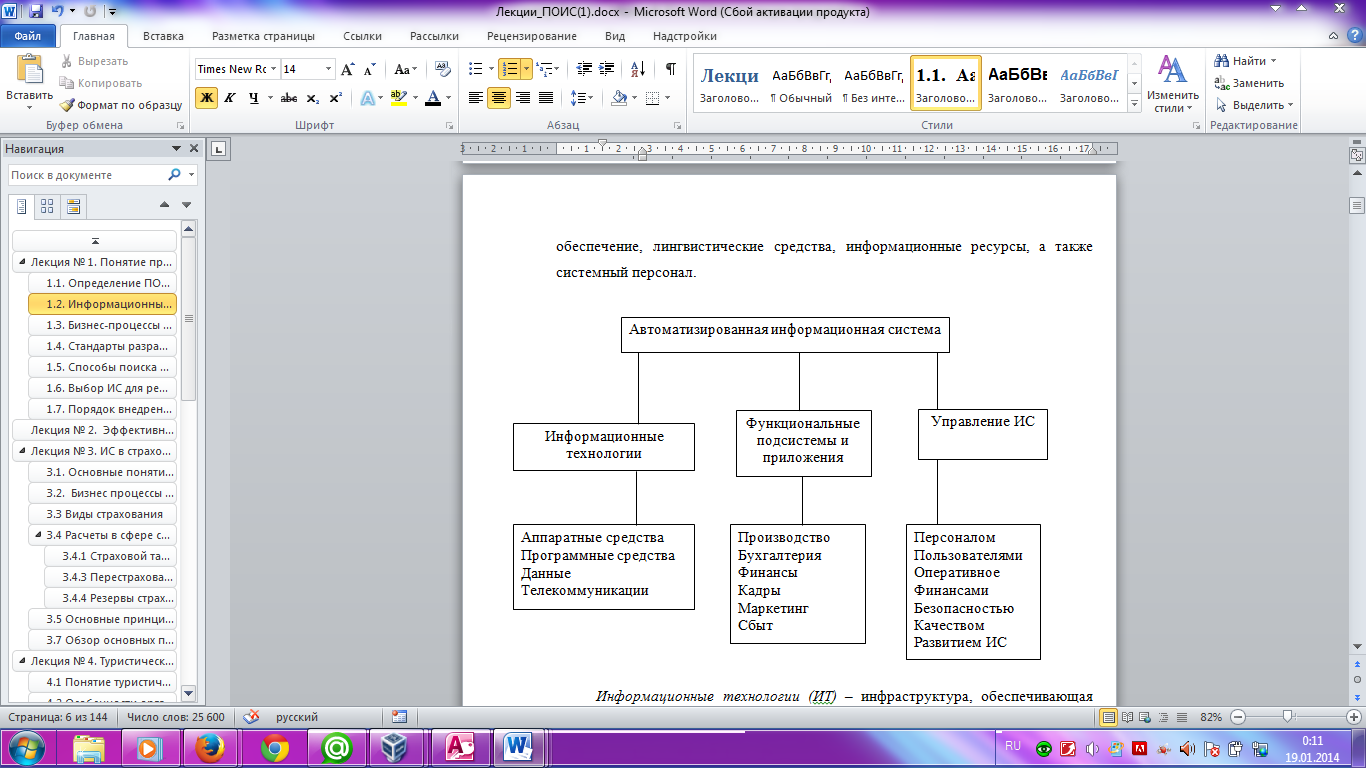Collapse Лекция № 1 heading in navigation
This screenshot has width=1366, height=768.
coord(22,262)
